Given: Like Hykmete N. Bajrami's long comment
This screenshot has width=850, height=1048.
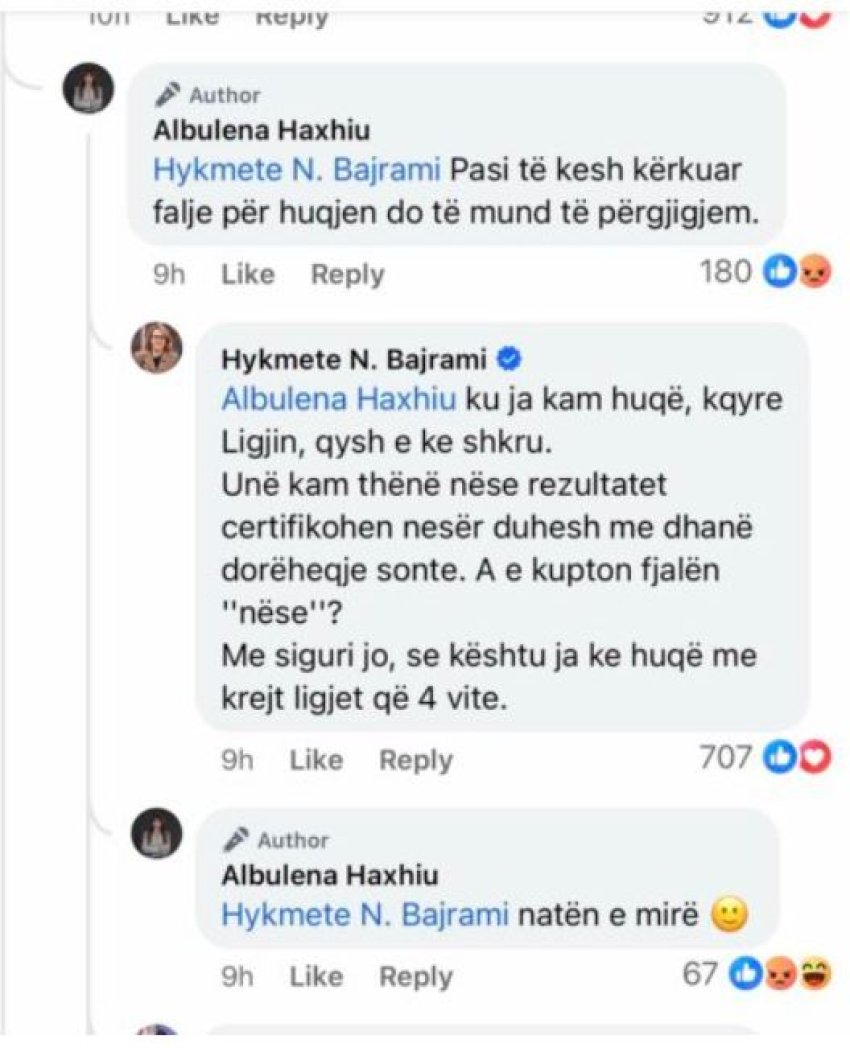Looking at the screenshot, I should (316, 760).
